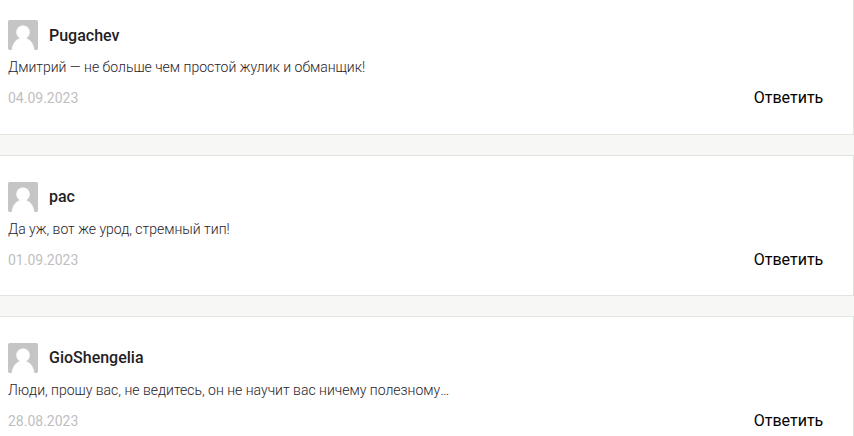The height and width of the screenshot is (436, 854).
Task: Open GioShengelia's avatar placeholder
Action: (x=23, y=358)
